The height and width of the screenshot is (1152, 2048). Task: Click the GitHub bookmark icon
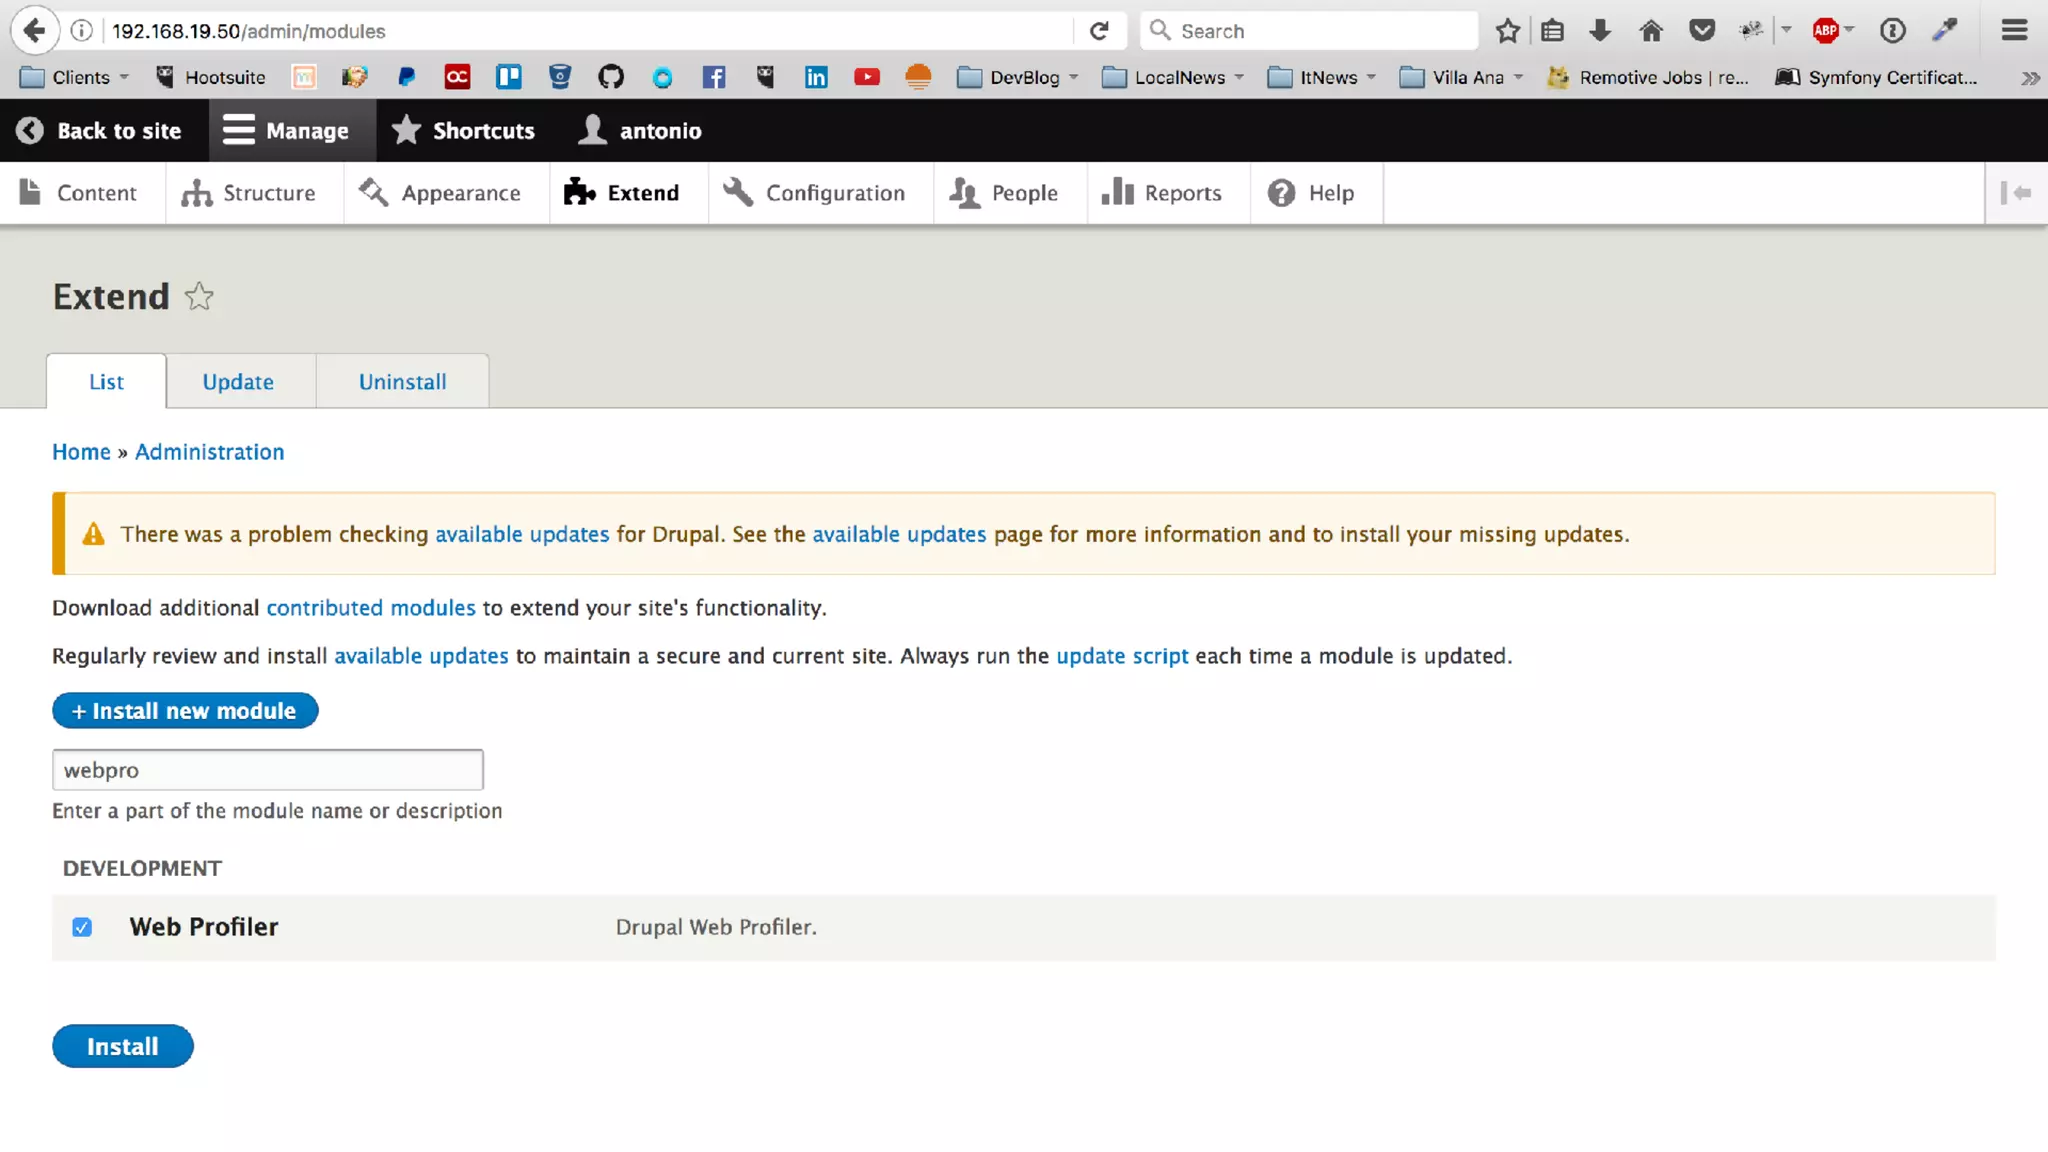(610, 77)
